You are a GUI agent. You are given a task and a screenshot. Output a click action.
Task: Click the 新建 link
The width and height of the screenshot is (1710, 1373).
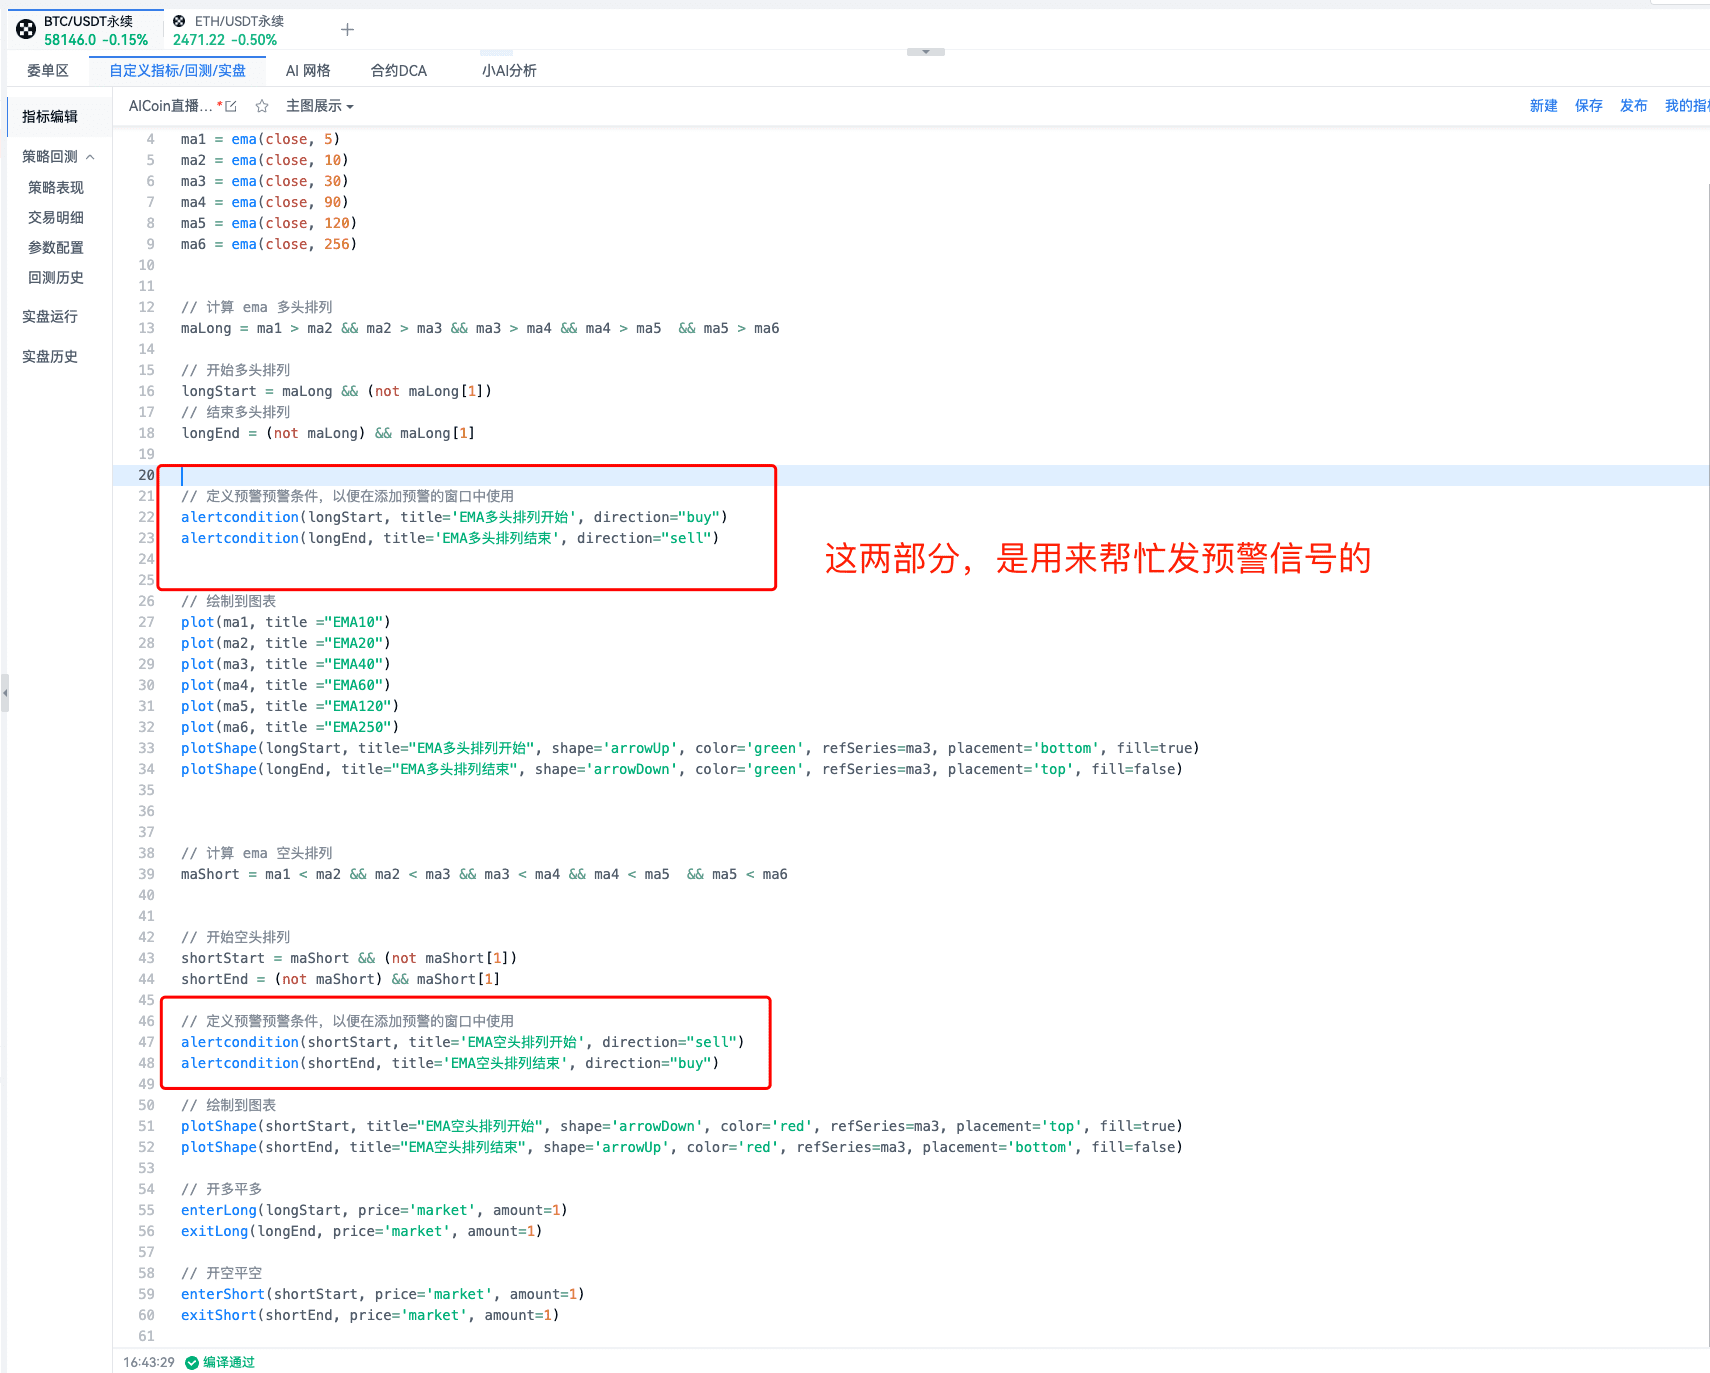tap(1544, 106)
